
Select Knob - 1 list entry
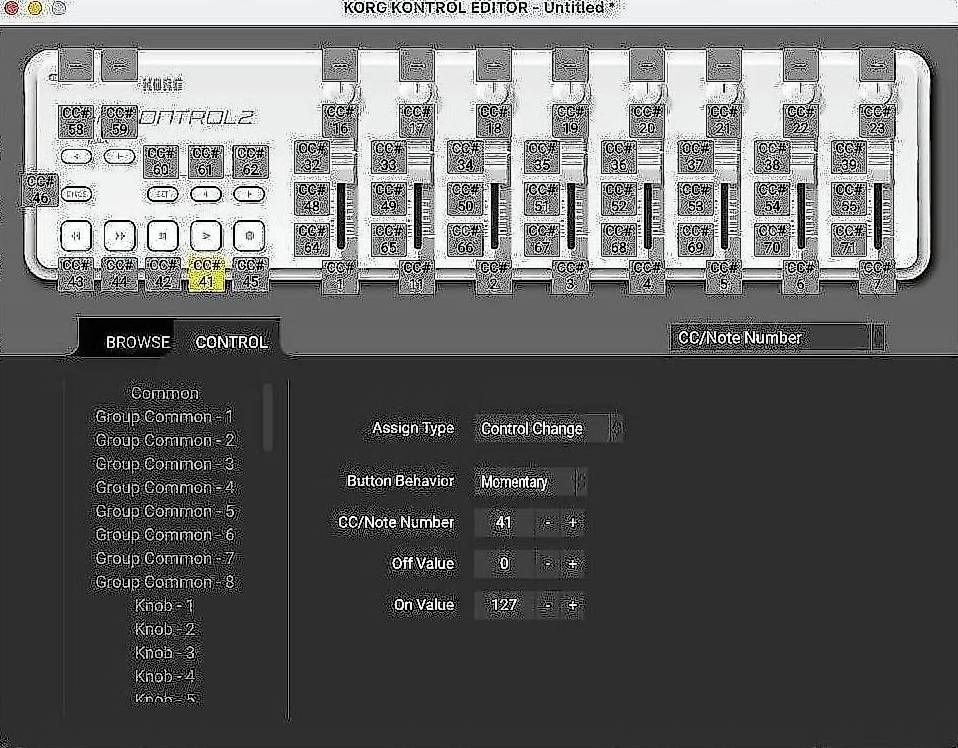[x=164, y=606]
